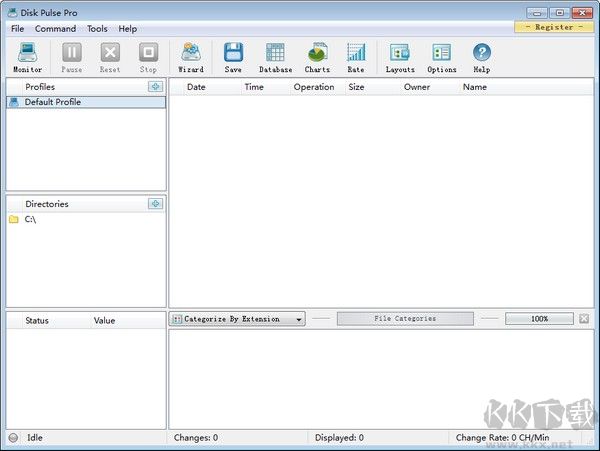Screen dimensions: 600x451
Task: Click the Change Rate status bar entry
Action: click(x=502, y=438)
